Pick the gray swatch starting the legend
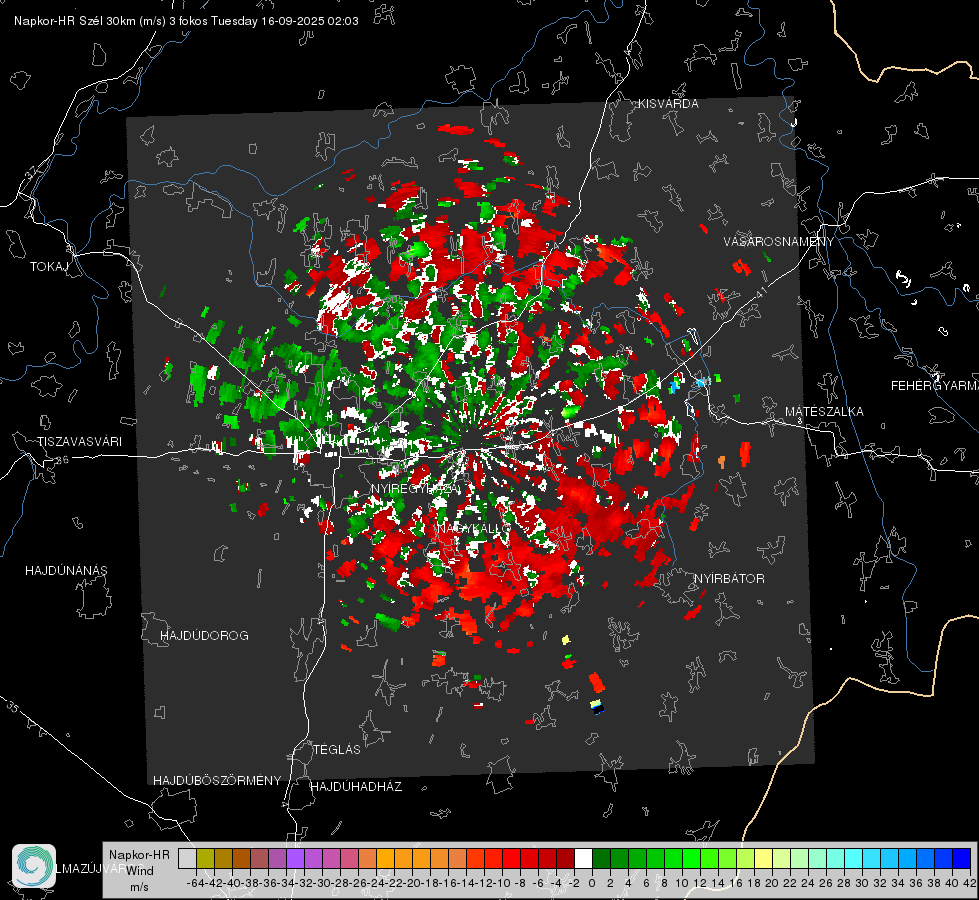Image resolution: width=979 pixels, height=900 pixels. [187, 858]
